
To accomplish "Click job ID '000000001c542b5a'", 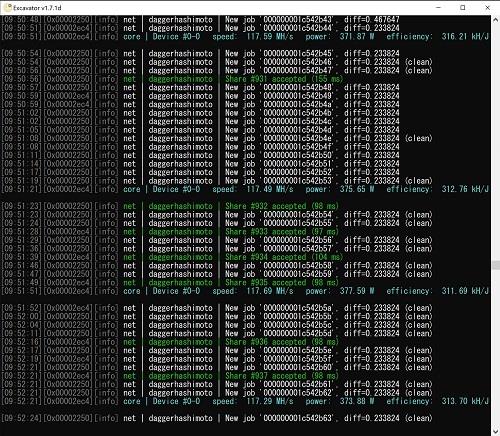I will tap(298, 308).
